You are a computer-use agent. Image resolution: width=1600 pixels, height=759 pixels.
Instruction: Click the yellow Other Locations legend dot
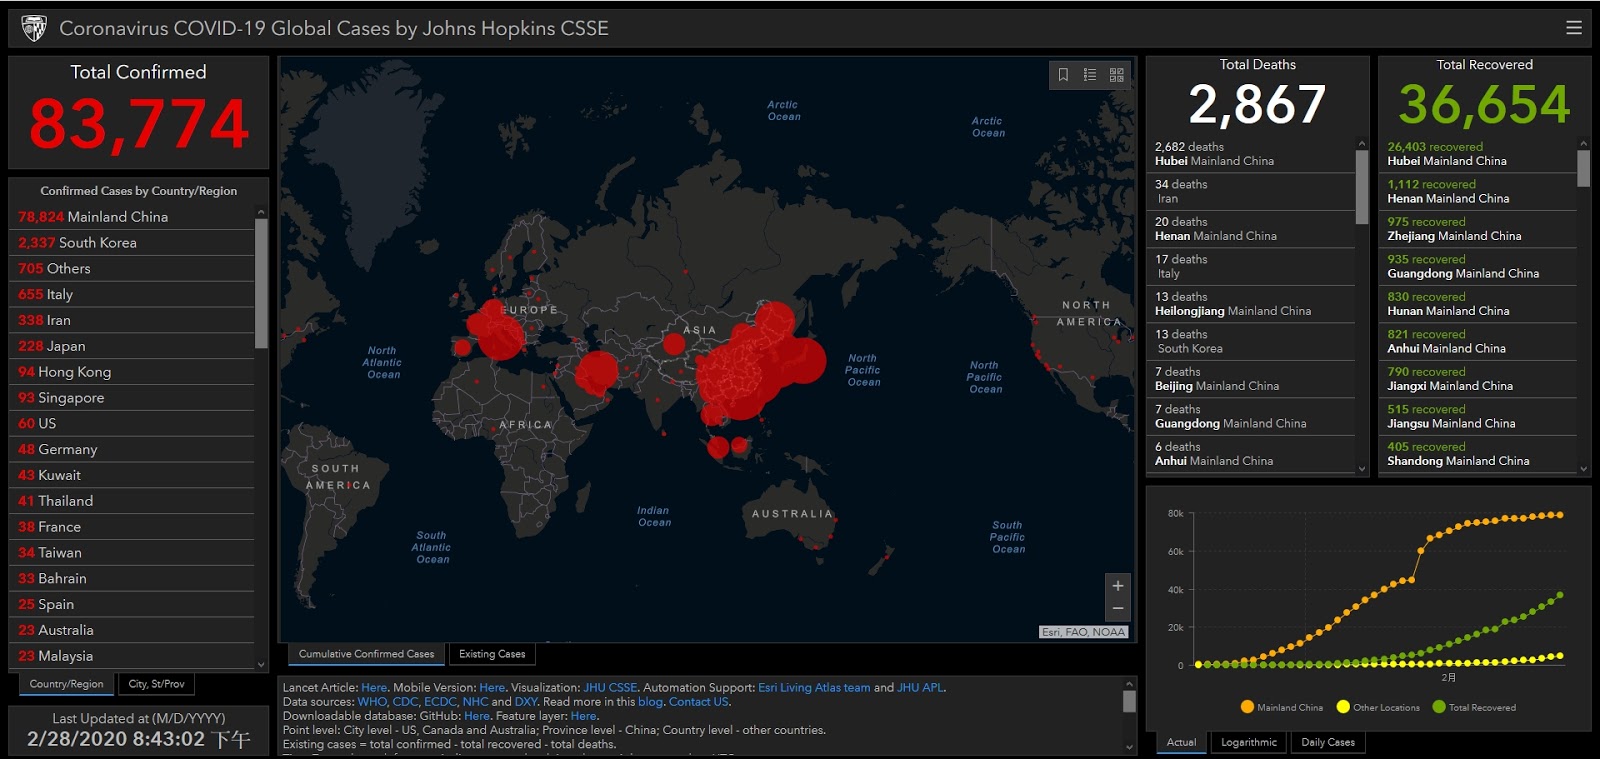1343,707
